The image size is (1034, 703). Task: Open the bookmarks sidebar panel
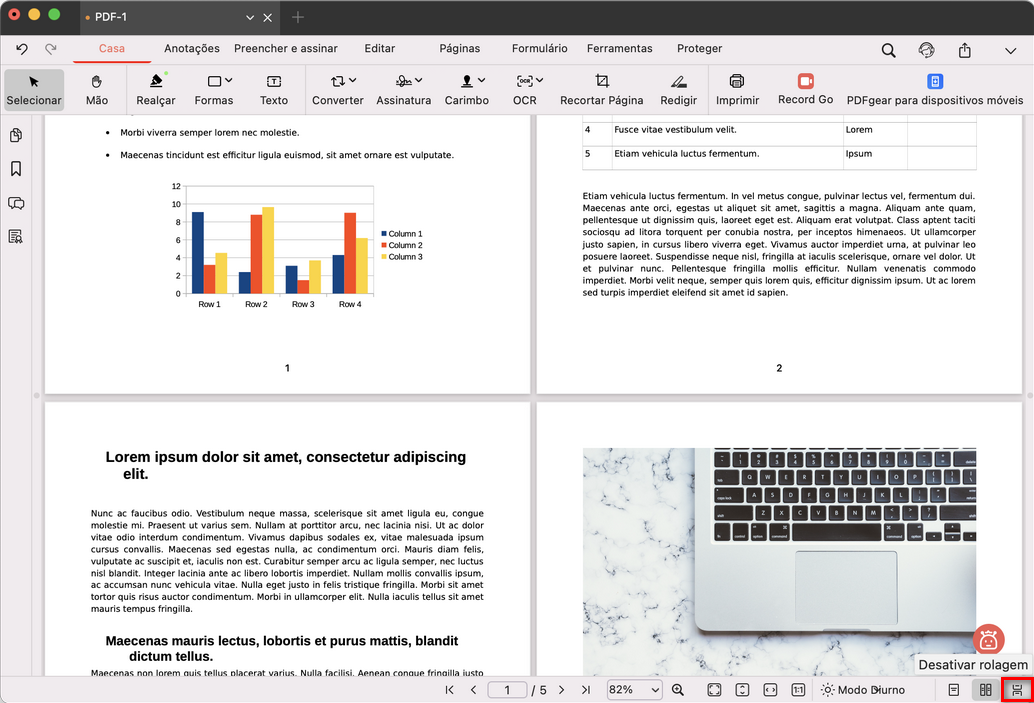16,169
